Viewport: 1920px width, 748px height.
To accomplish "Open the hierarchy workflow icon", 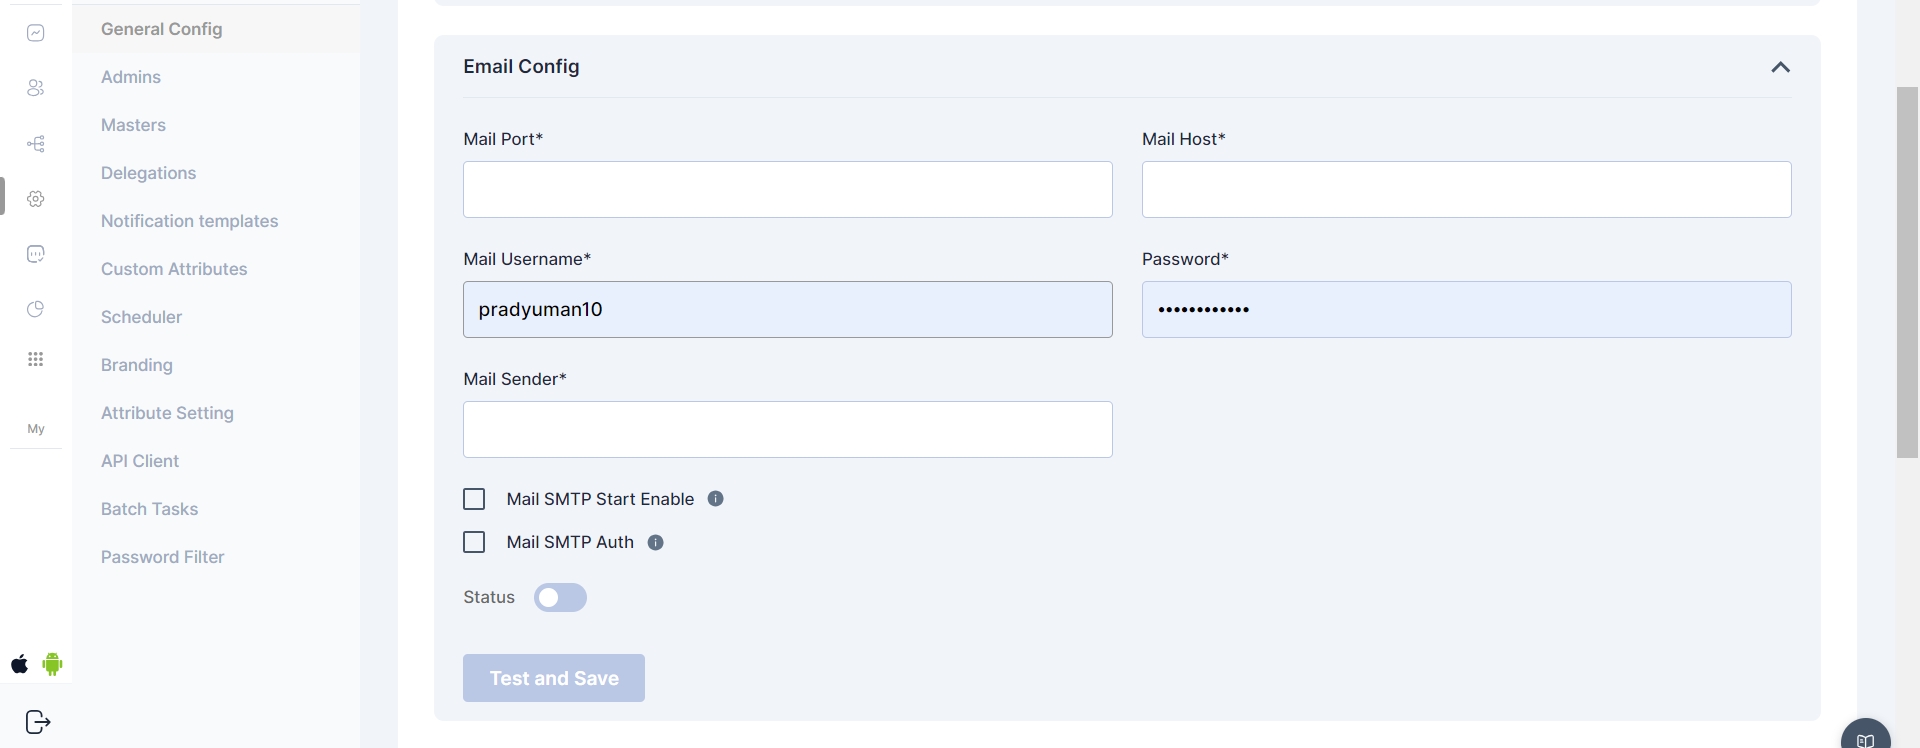I will 36,144.
